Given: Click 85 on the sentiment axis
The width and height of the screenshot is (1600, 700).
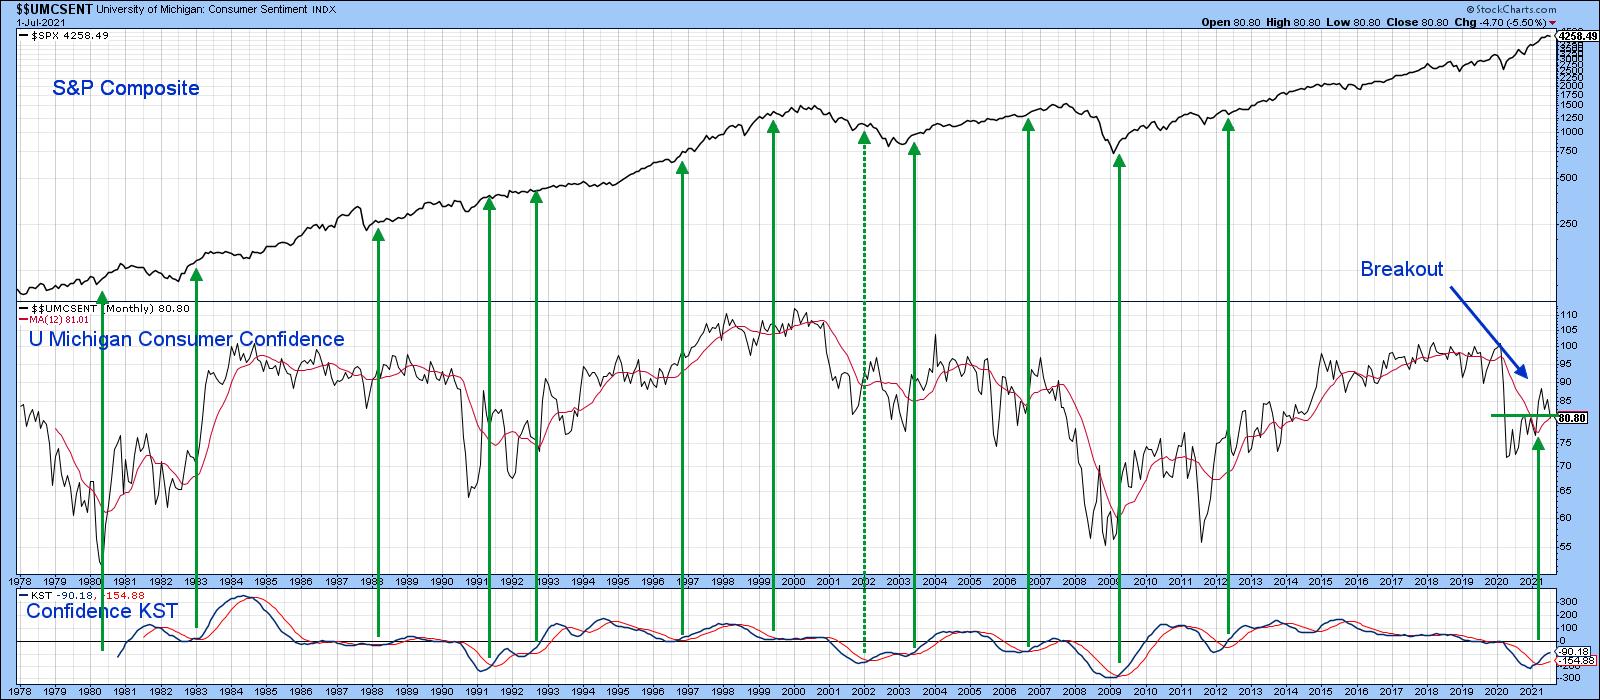Looking at the screenshot, I should click(1566, 400).
